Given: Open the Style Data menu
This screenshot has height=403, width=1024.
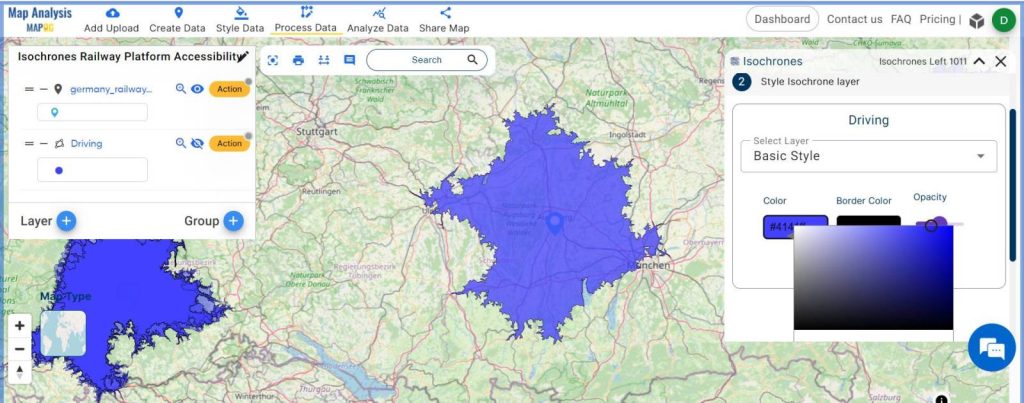Looking at the screenshot, I should coord(240,20).
